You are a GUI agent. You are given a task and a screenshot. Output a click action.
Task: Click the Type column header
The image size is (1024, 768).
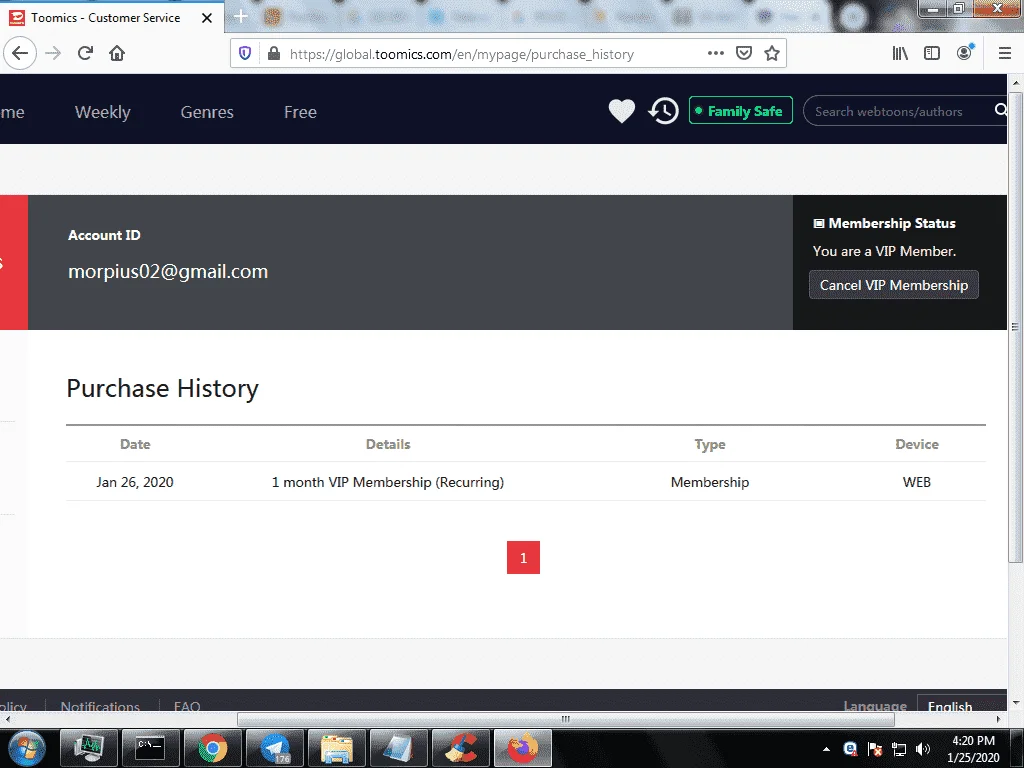coord(710,445)
